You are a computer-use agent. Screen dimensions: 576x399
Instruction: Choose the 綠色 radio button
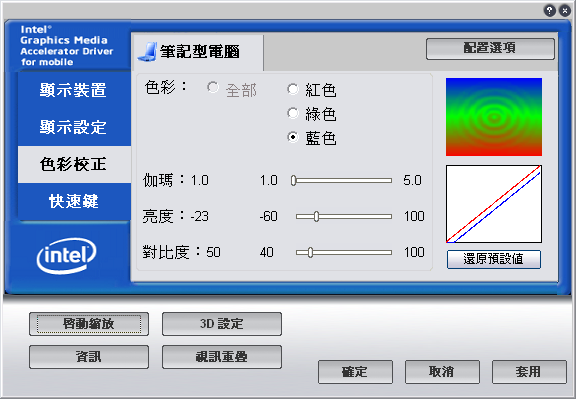coord(293,113)
